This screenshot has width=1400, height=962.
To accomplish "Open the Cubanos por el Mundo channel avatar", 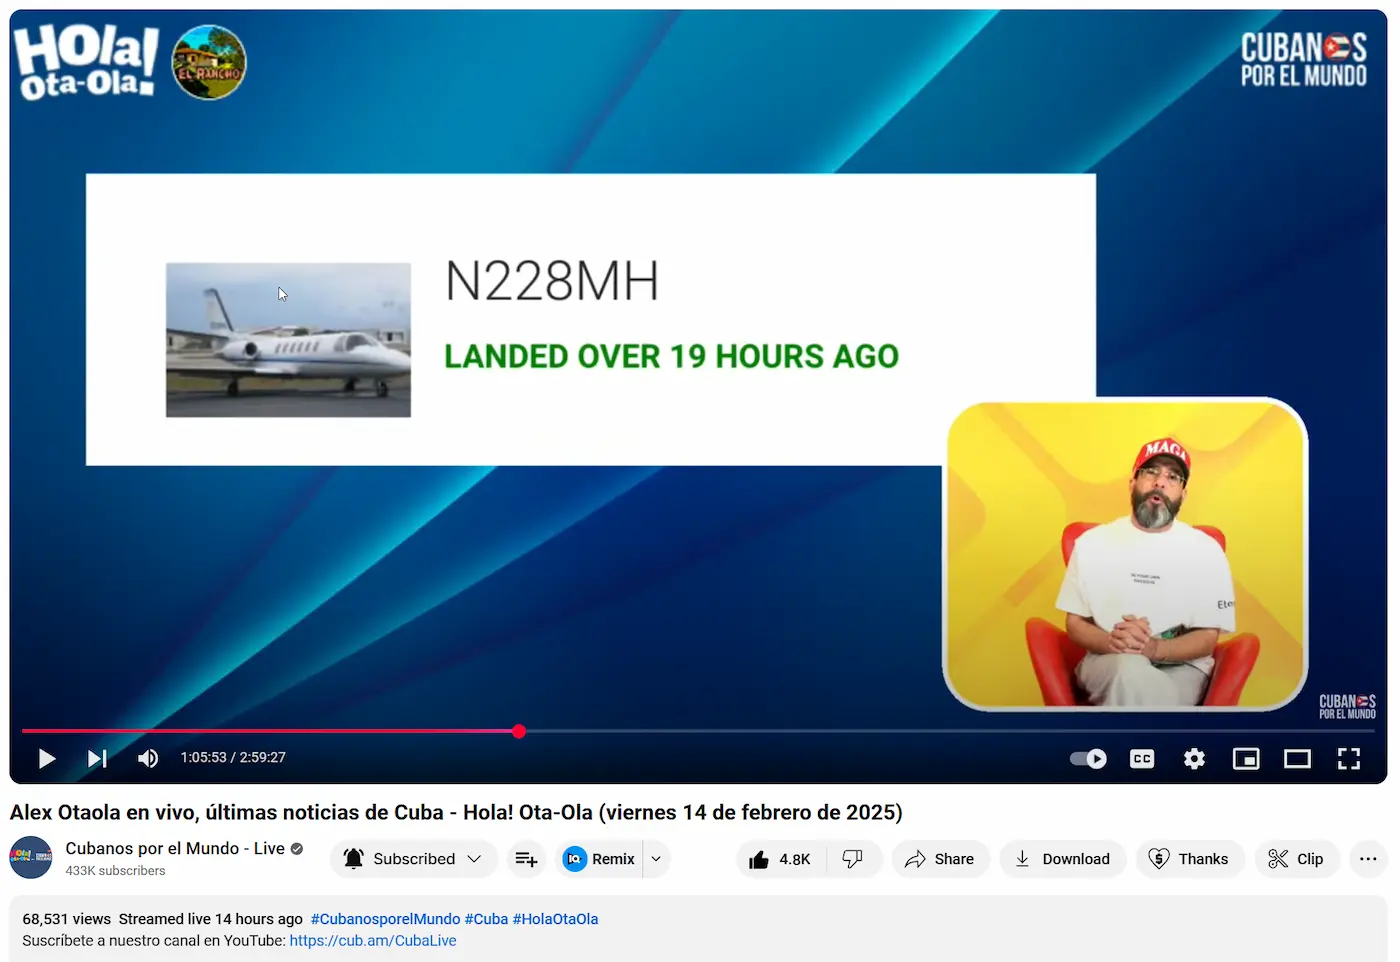I will [31, 858].
